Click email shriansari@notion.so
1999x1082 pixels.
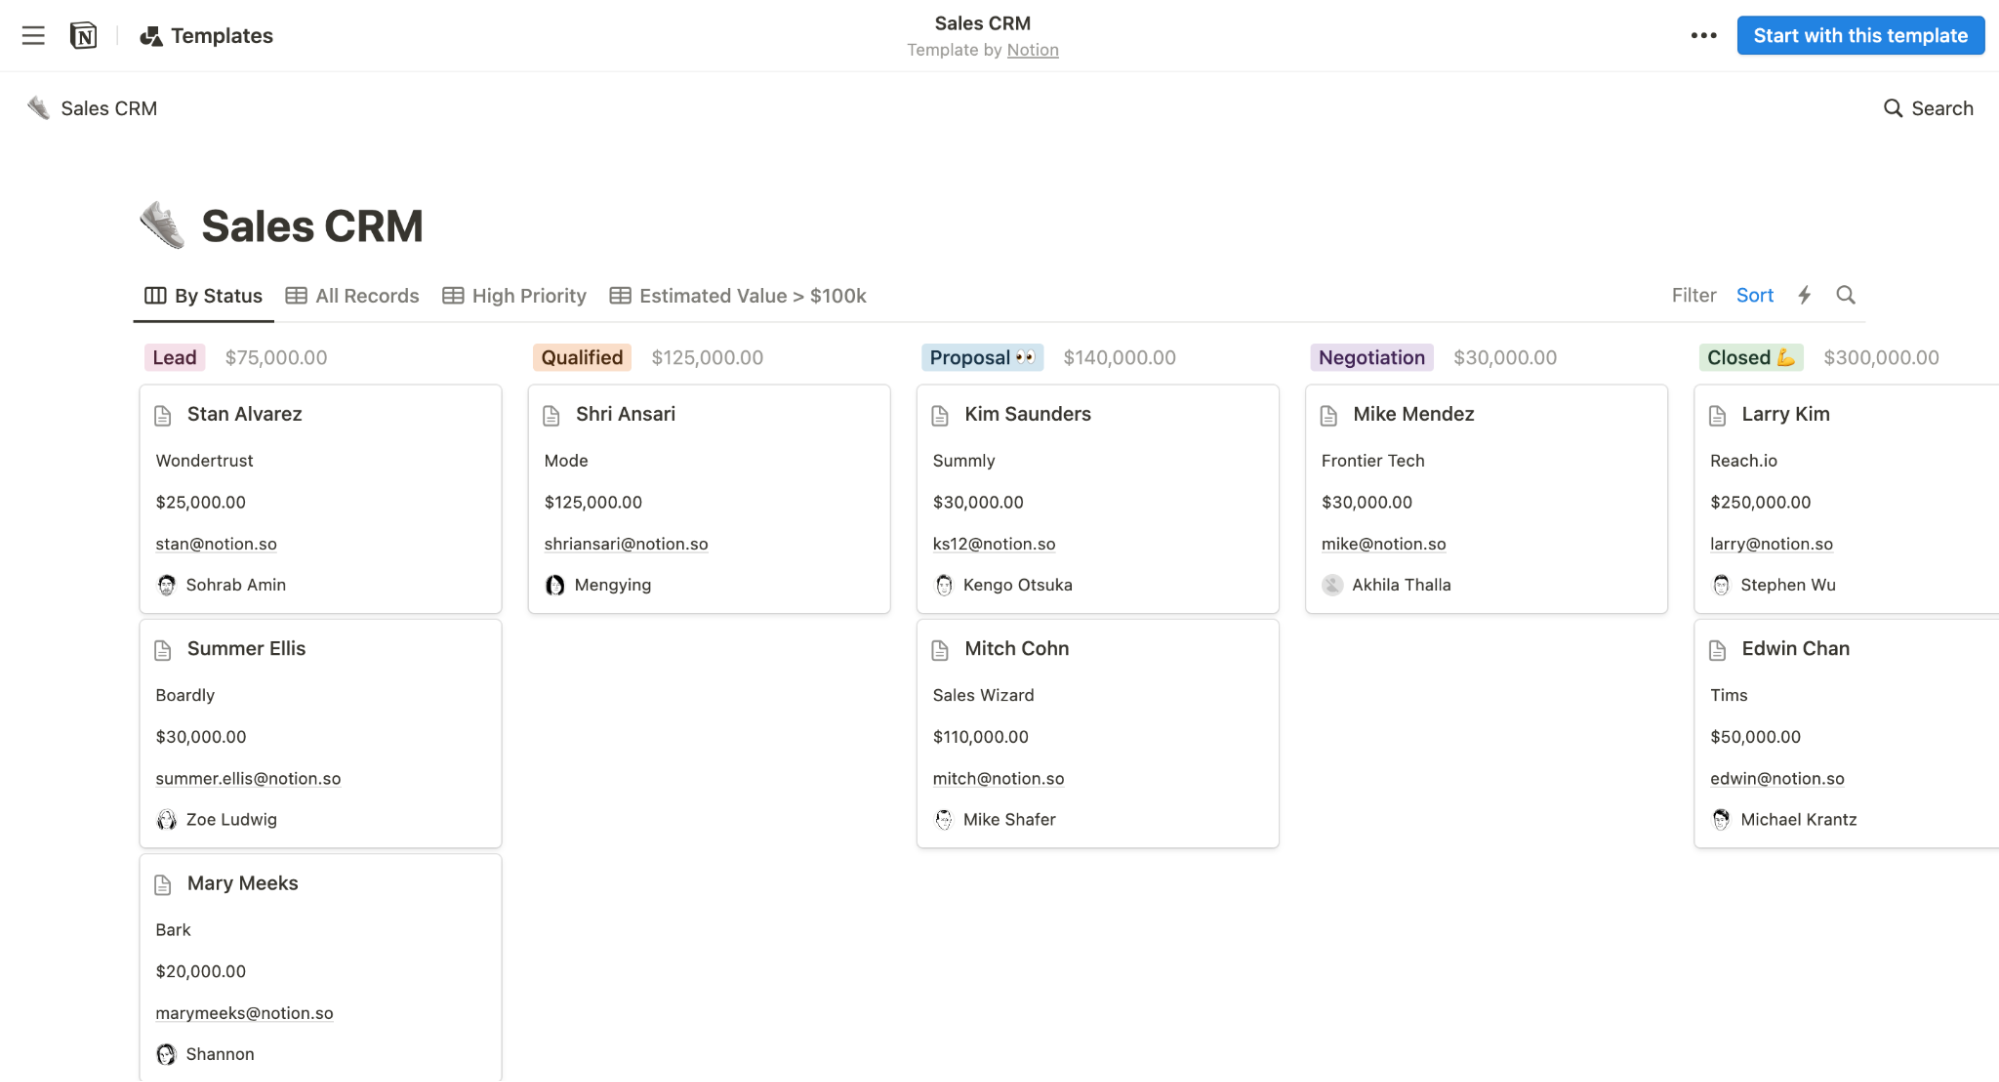click(626, 544)
